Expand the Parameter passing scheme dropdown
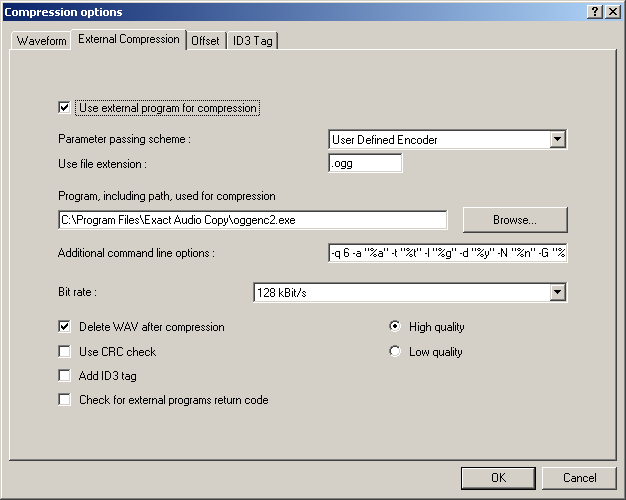The width and height of the screenshot is (626, 500). [558, 140]
